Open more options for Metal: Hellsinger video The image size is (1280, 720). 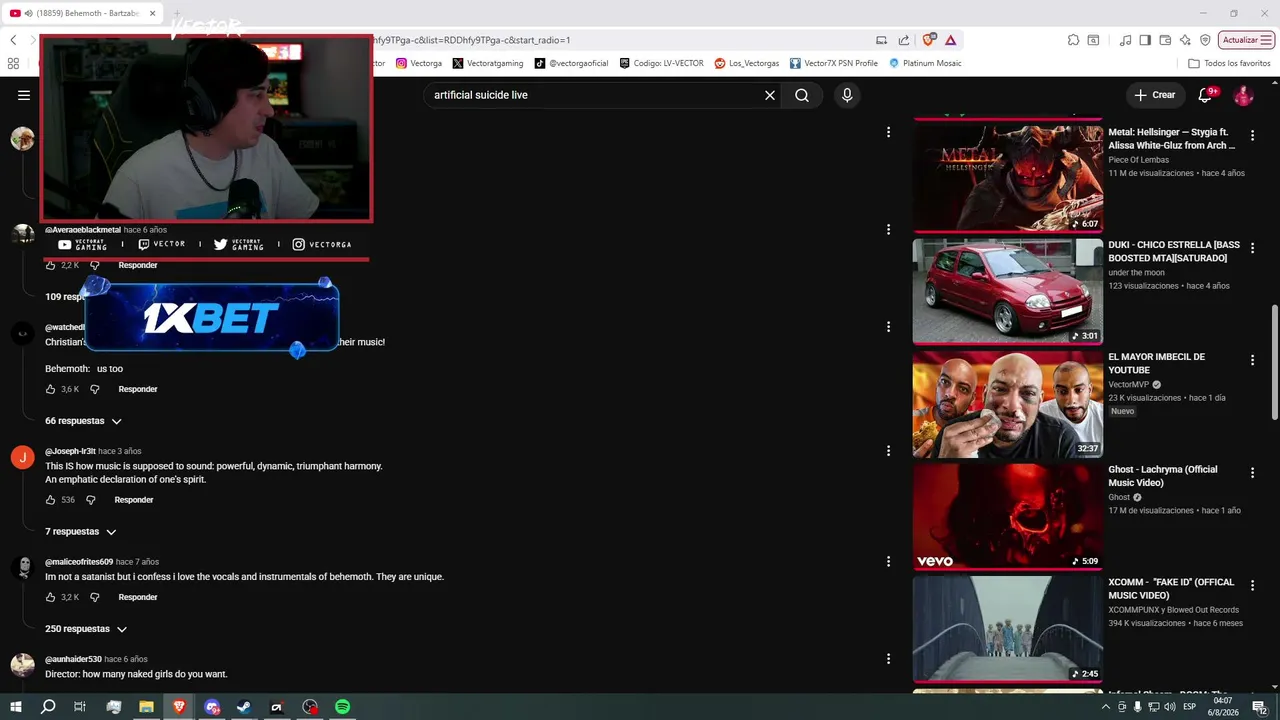point(1252,135)
